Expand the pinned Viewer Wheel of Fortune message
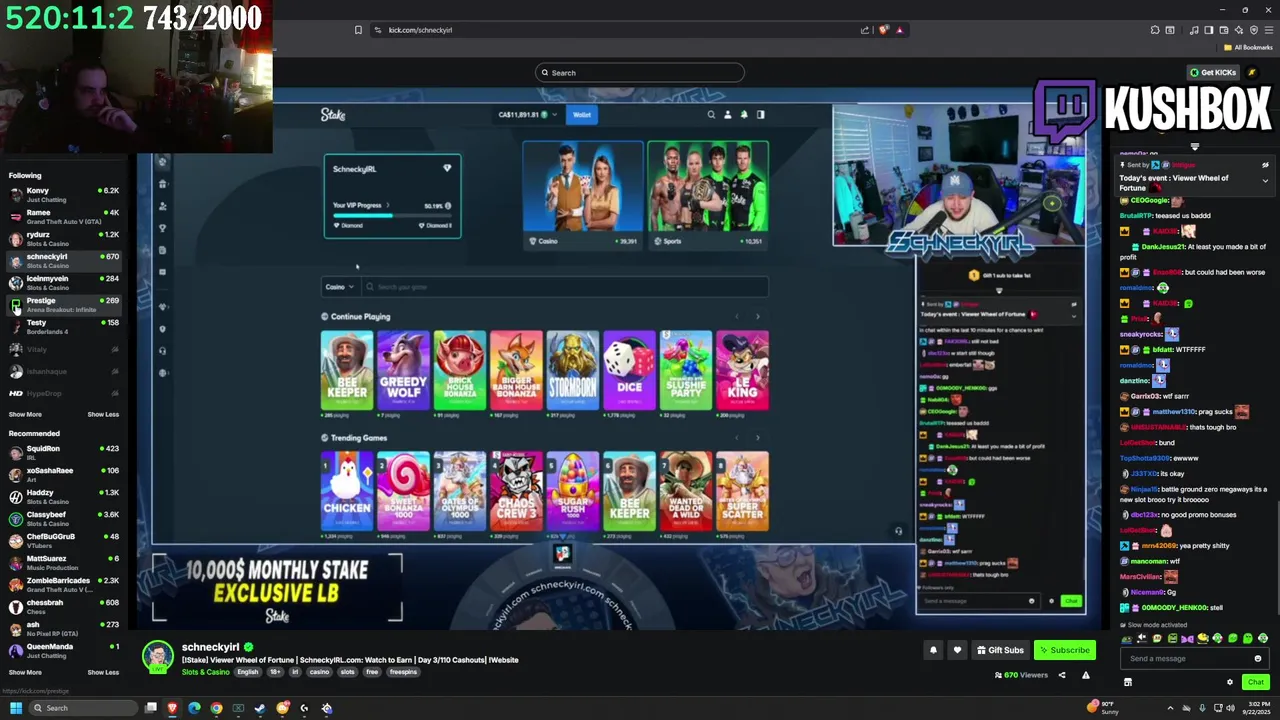Screen dimensions: 1280x720 1265,181
